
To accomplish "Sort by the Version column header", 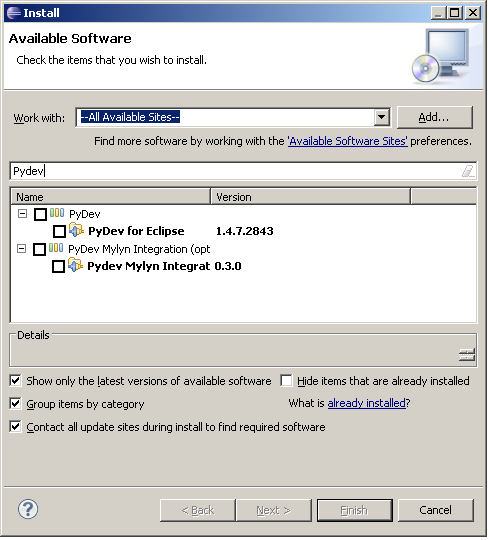I will [x=311, y=197].
